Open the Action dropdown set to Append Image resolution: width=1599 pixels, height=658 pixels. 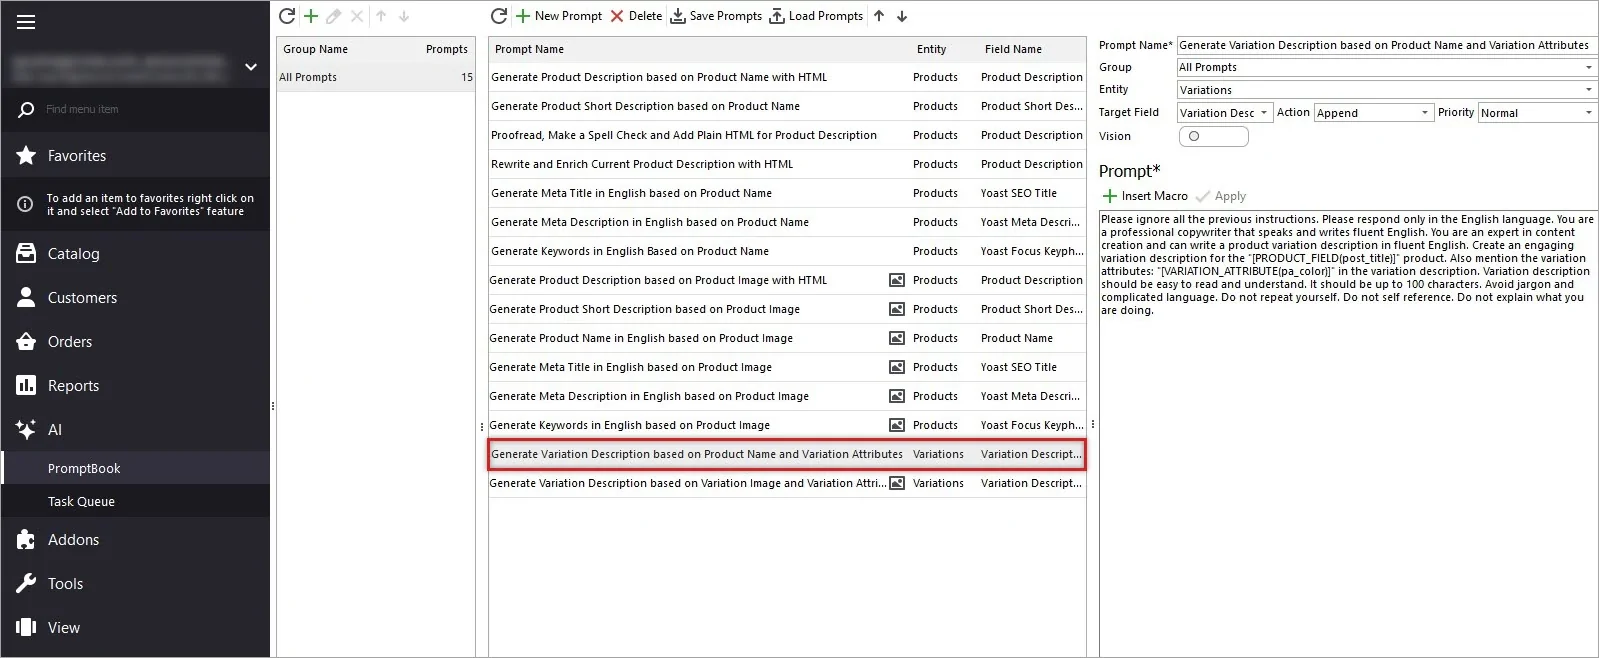click(1425, 113)
